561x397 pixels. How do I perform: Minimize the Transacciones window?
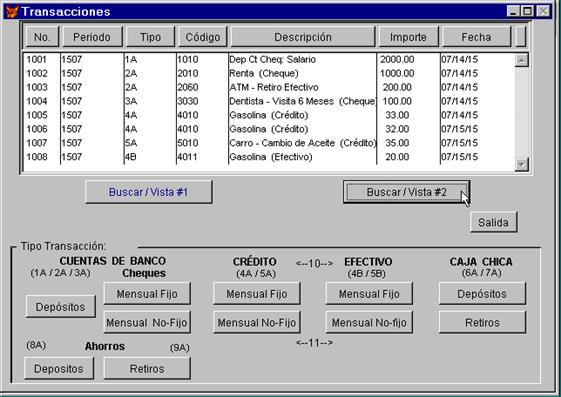coord(513,11)
